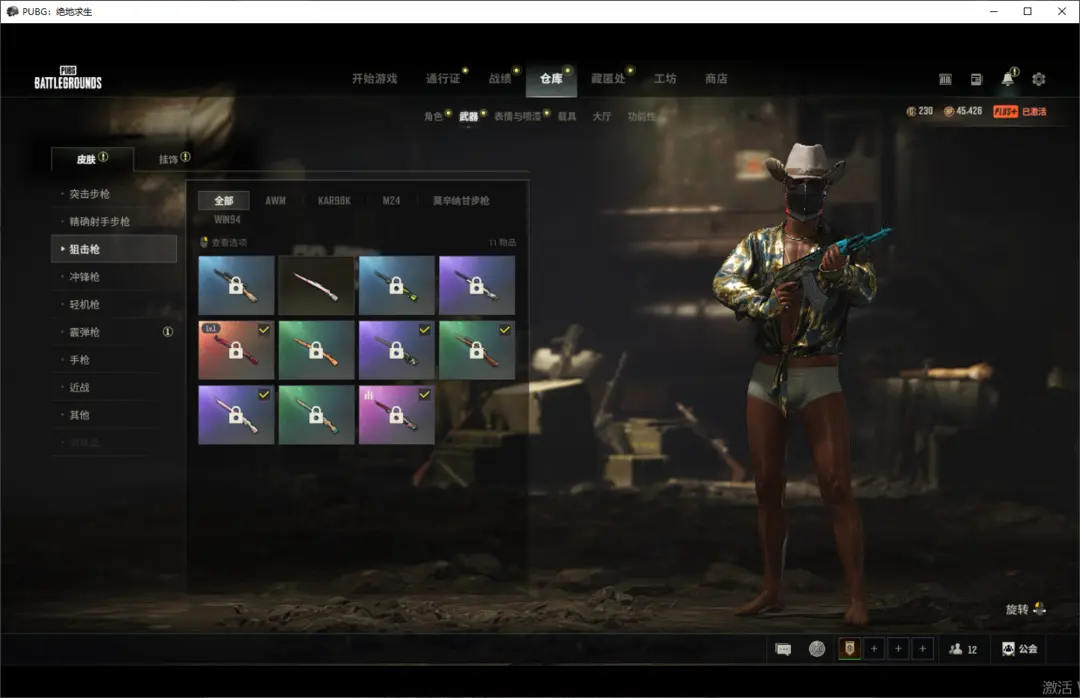Open the chat speech-bubble icon
The width and height of the screenshot is (1080, 698).
coord(783,649)
